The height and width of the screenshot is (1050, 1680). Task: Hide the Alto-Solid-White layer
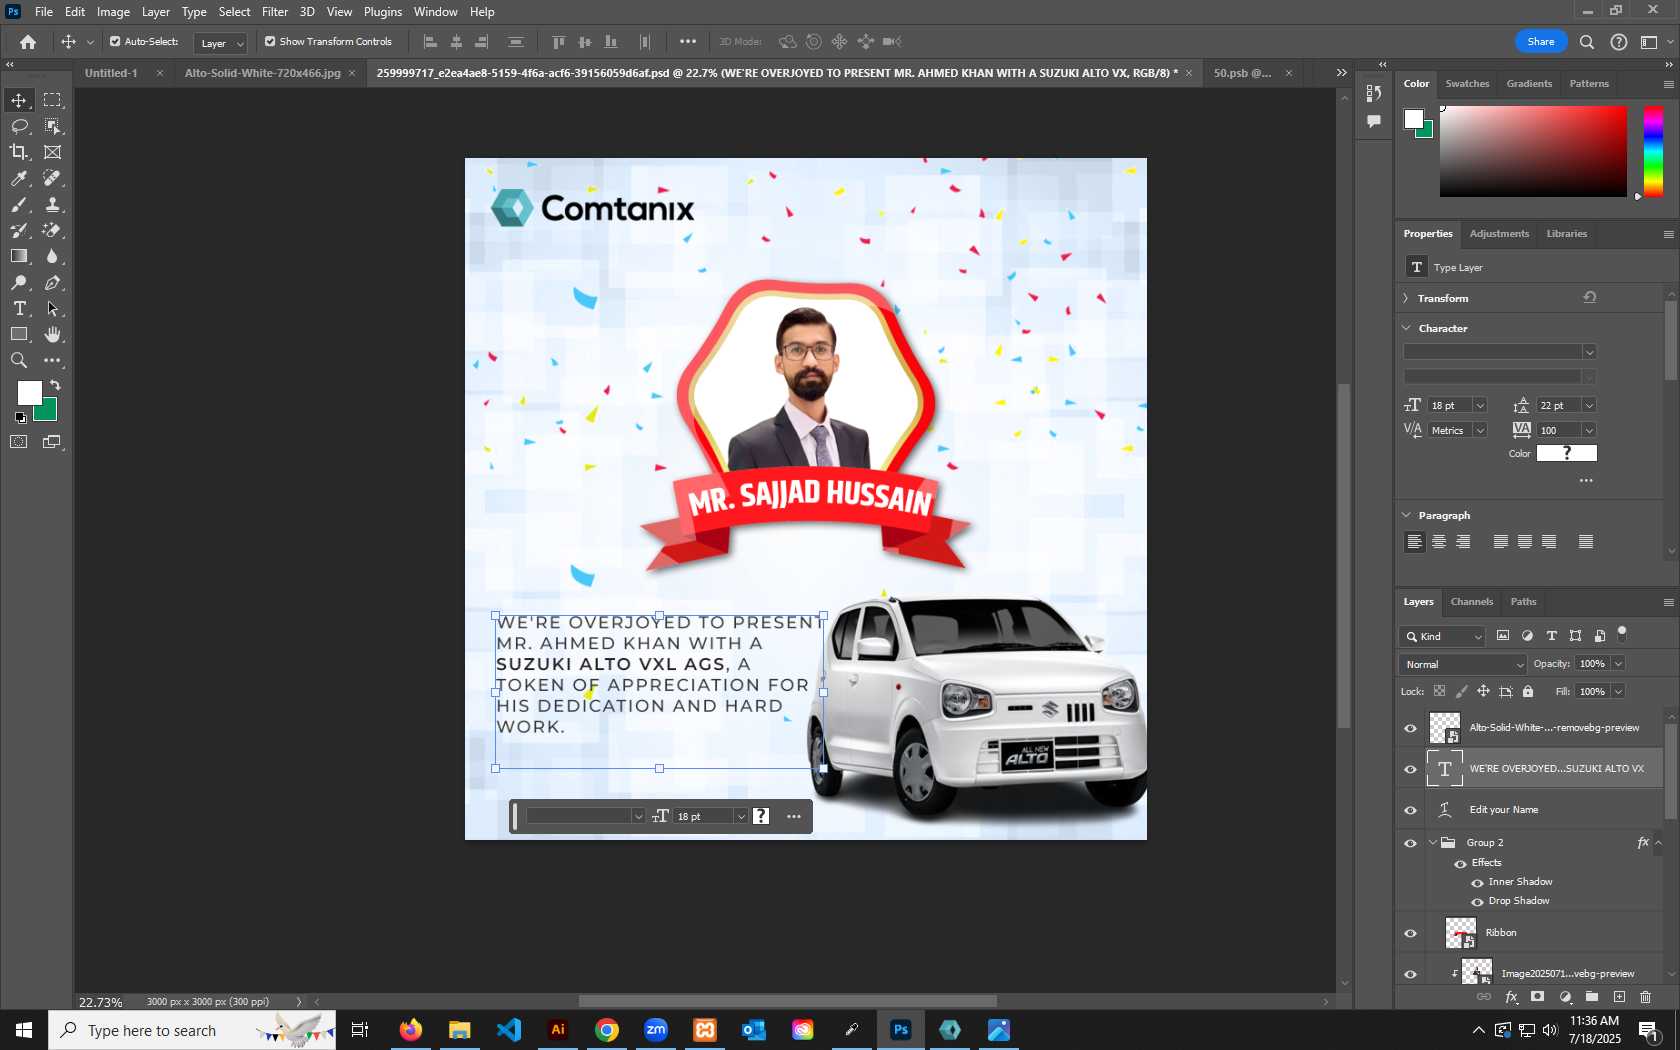coord(1411,728)
